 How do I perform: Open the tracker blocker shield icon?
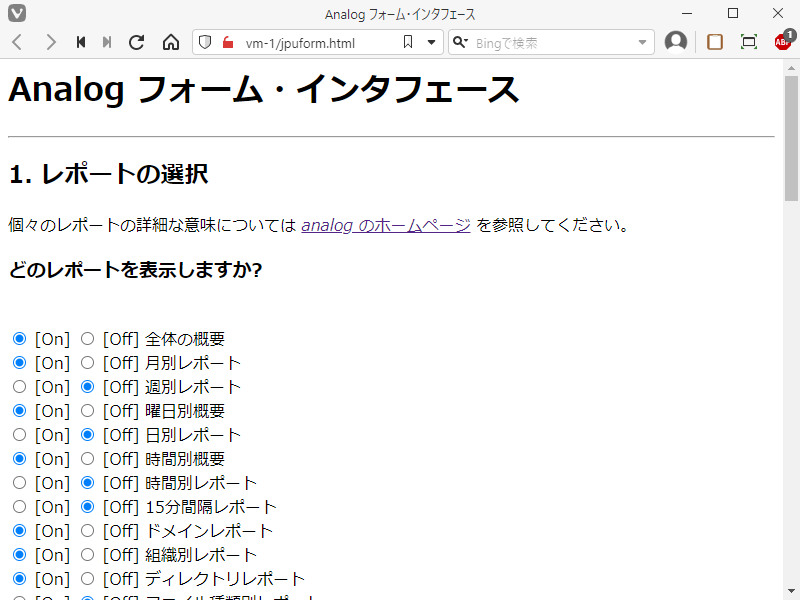[x=205, y=42]
